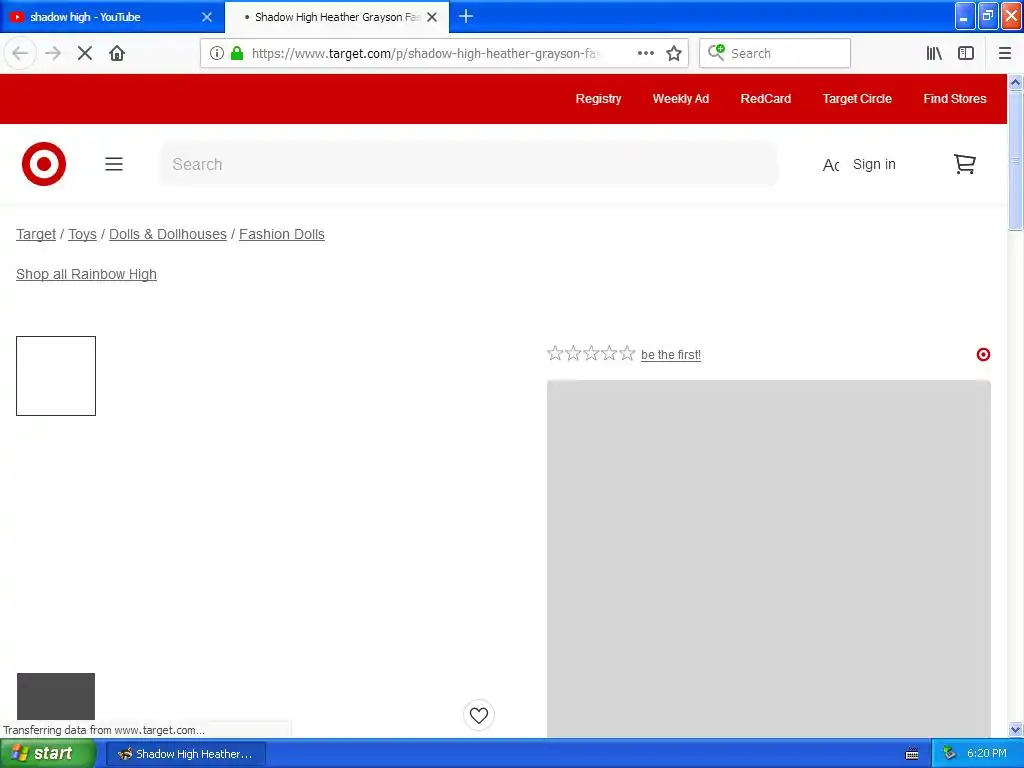Open RedCard in the red header
This screenshot has height=768, width=1024.
coord(765,99)
